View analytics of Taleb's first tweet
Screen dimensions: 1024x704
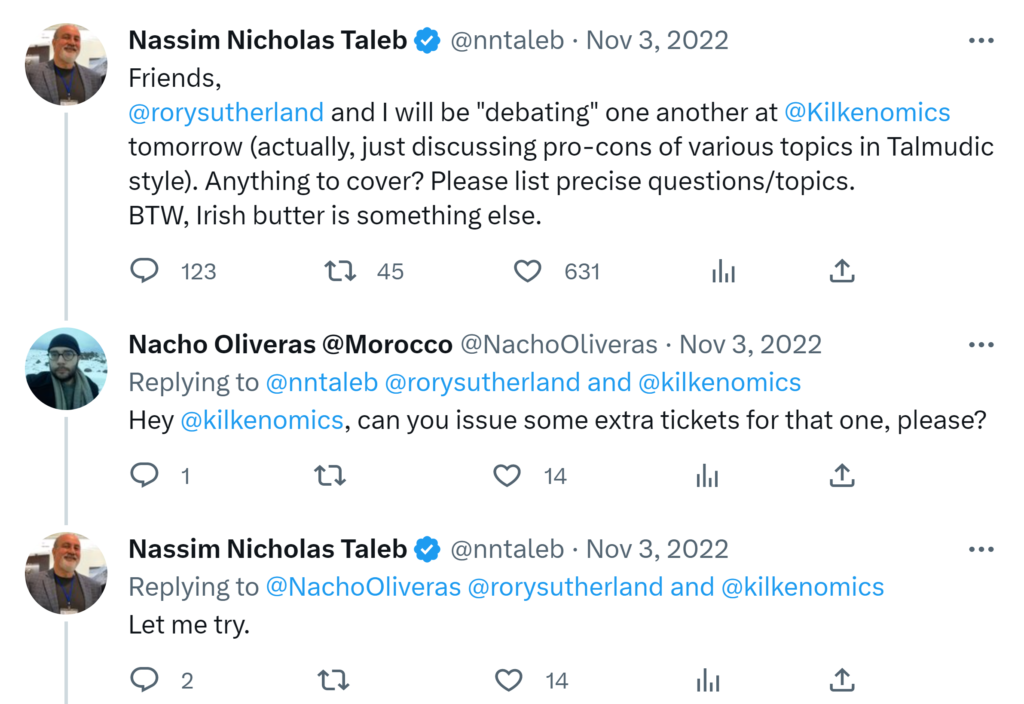click(x=723, y=271)
